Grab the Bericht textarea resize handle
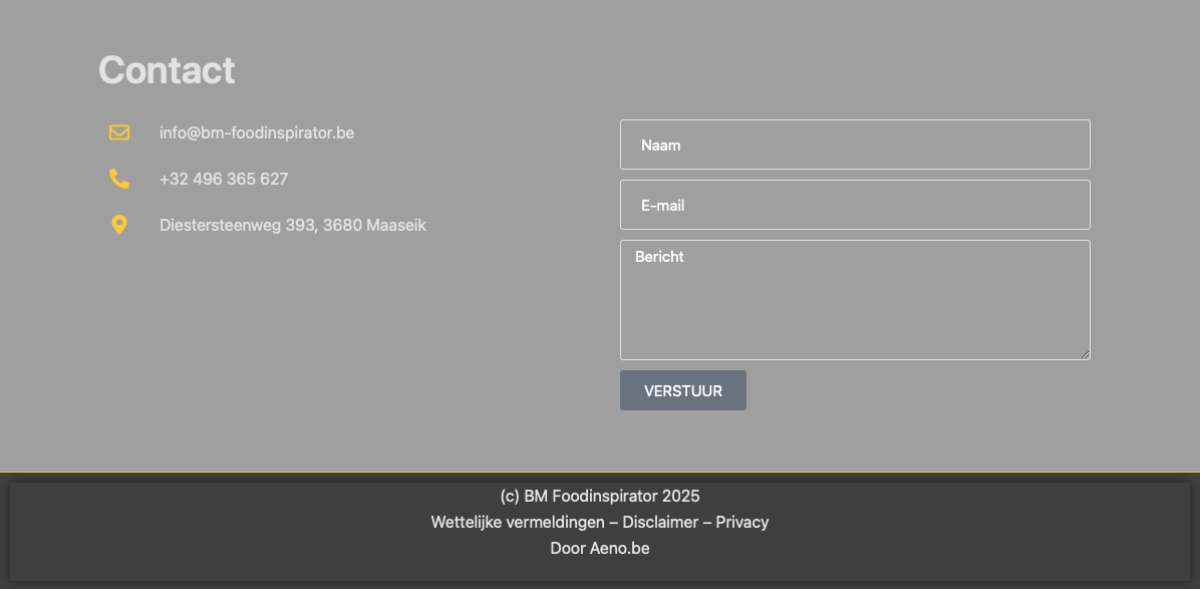 click(x=1084, y=353)
